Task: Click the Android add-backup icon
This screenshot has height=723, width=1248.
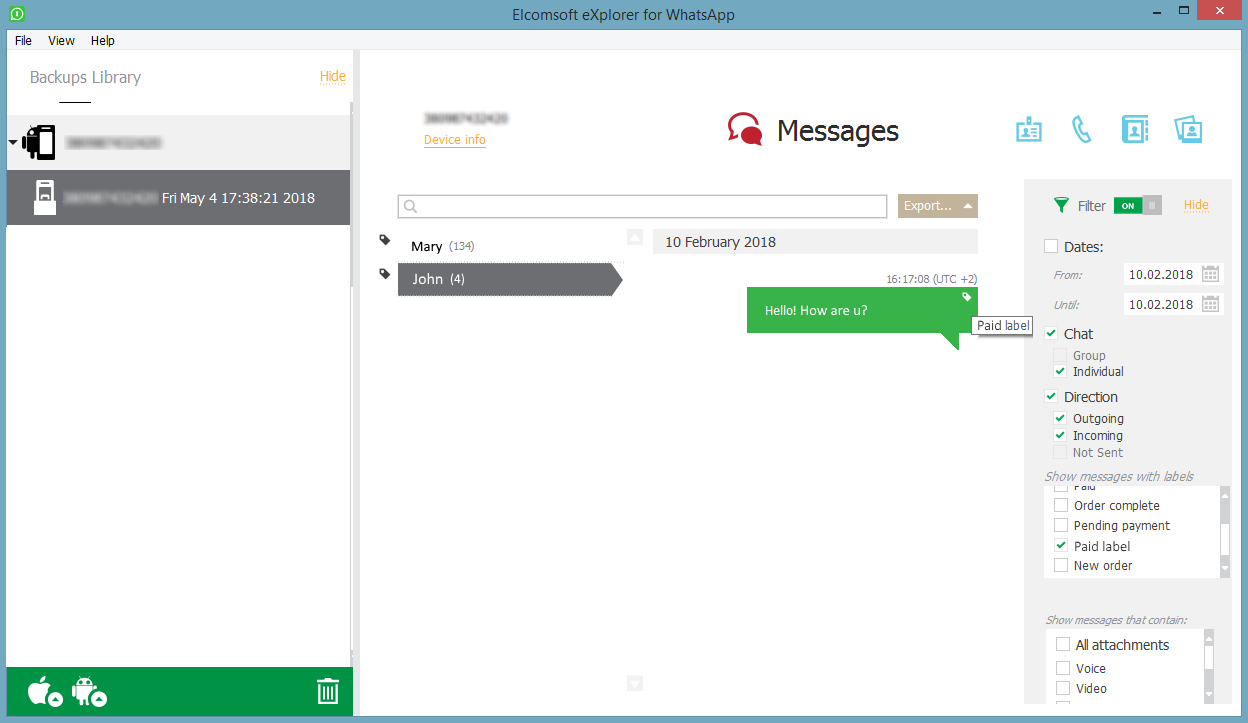Action: (x=89, y=692)
